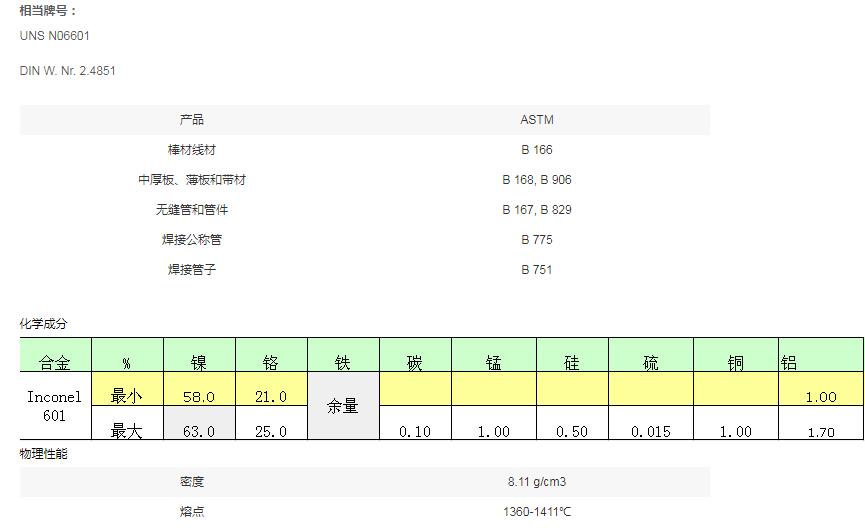
Task: Click the 8.11 g/cm3 density value
Action: [x=537, y=482]
